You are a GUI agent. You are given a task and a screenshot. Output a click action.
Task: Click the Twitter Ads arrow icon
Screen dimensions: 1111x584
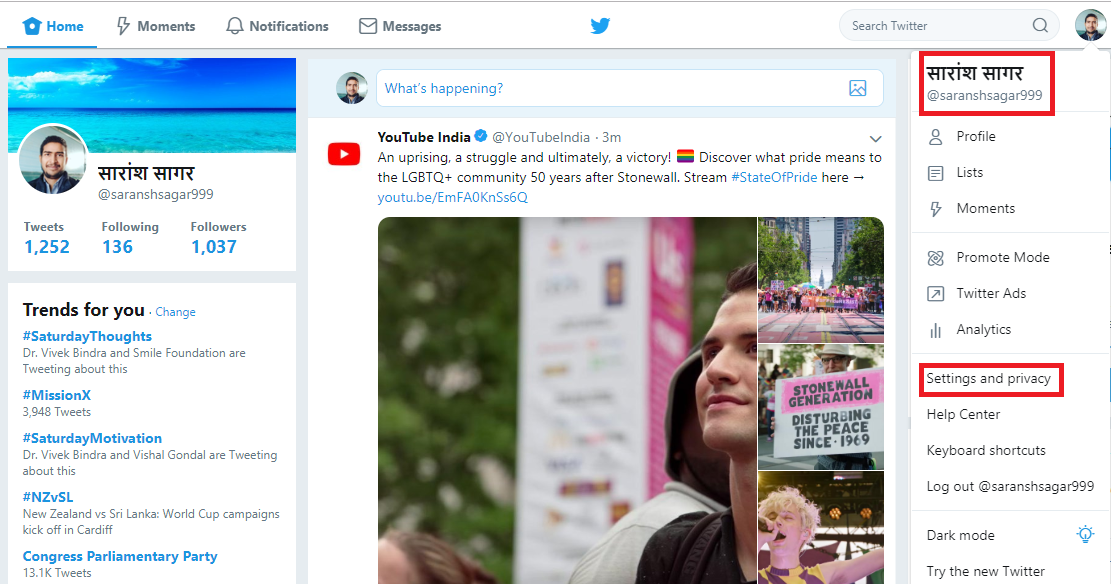[935, 293]
